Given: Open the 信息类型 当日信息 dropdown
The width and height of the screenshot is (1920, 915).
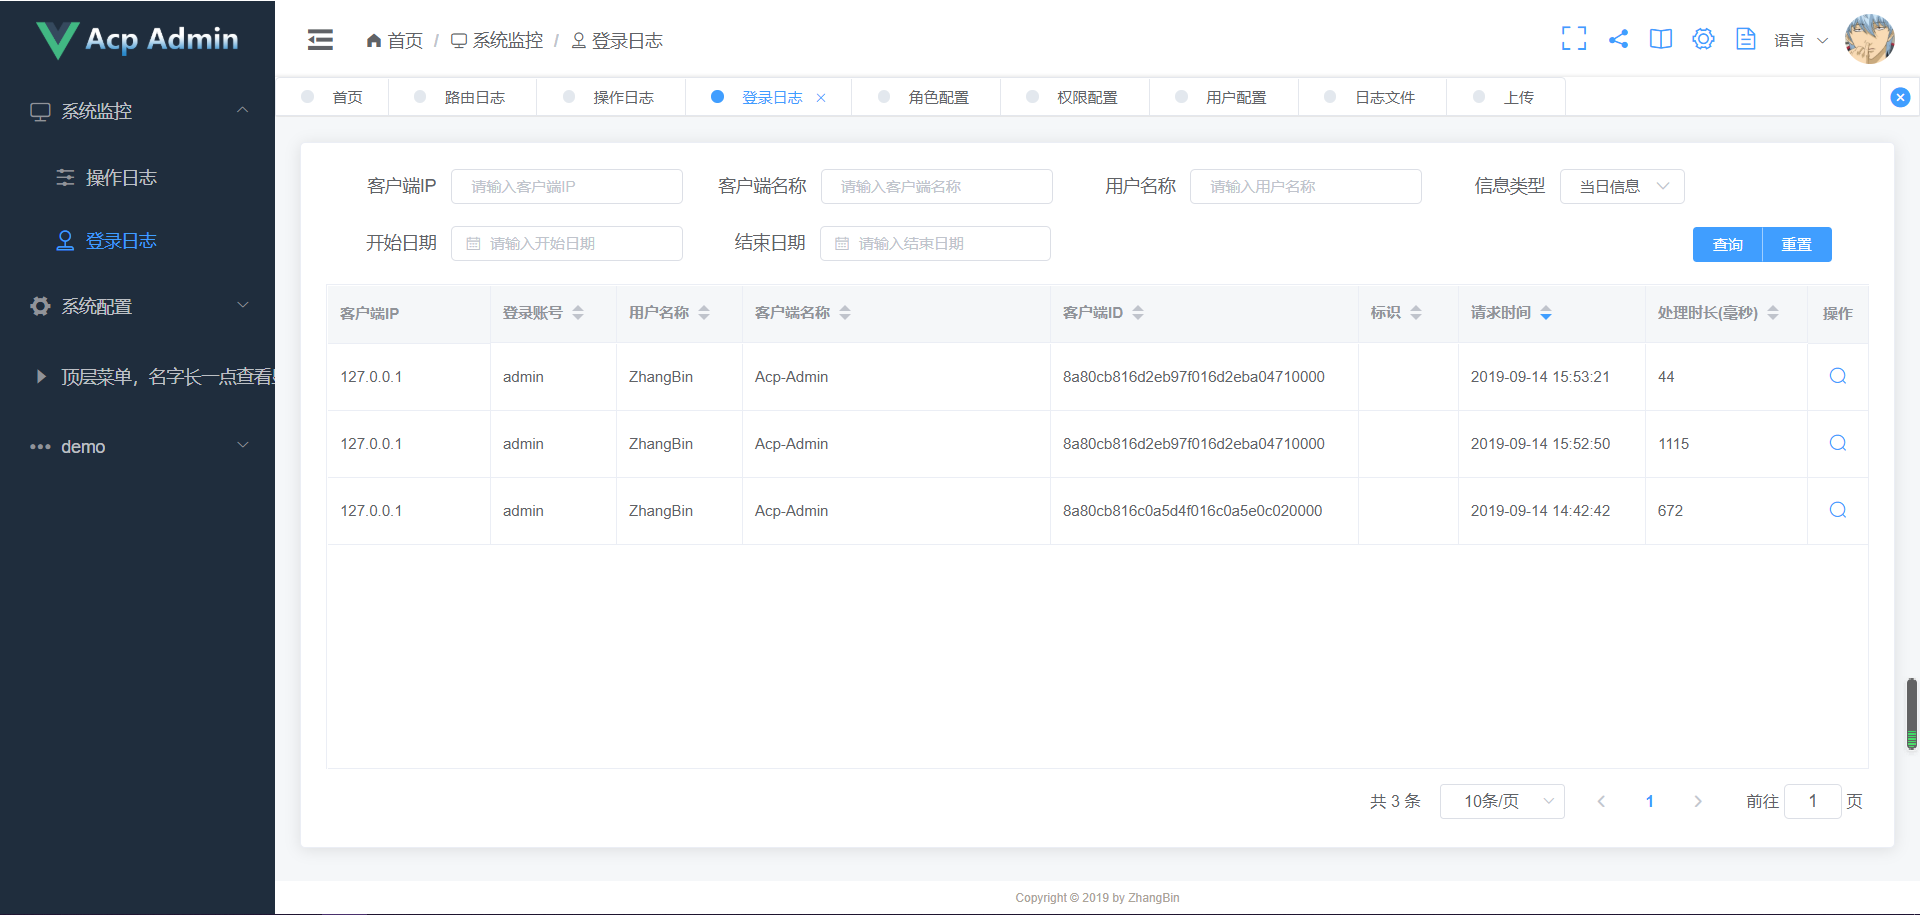Looking at the screenshot, I should coord(1622,186).
